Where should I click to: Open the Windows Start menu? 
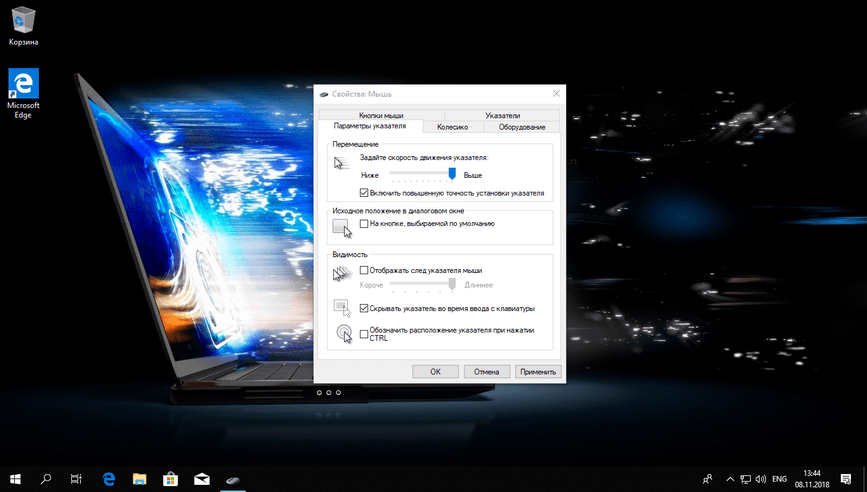(x=15, y=479)
